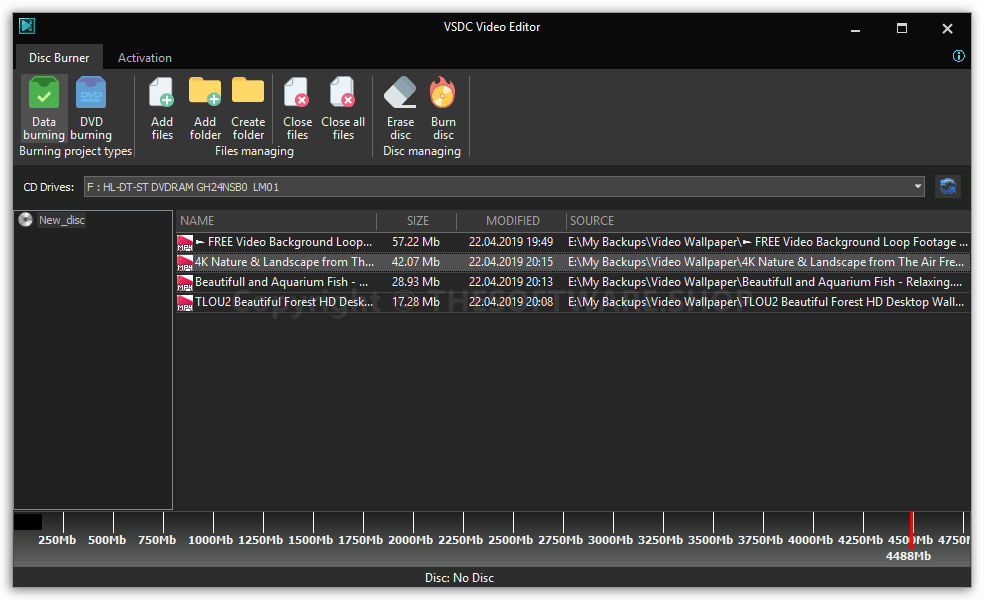Click the 22.04.2019 20:08 modified date
Screen dimensions: 984x600
click(x=511, y=303)
